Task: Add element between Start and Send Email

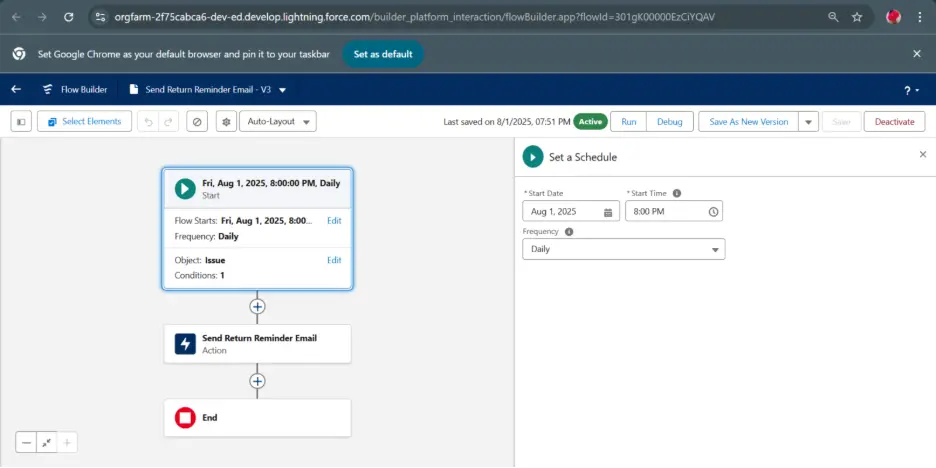Action: coord(257,306)
